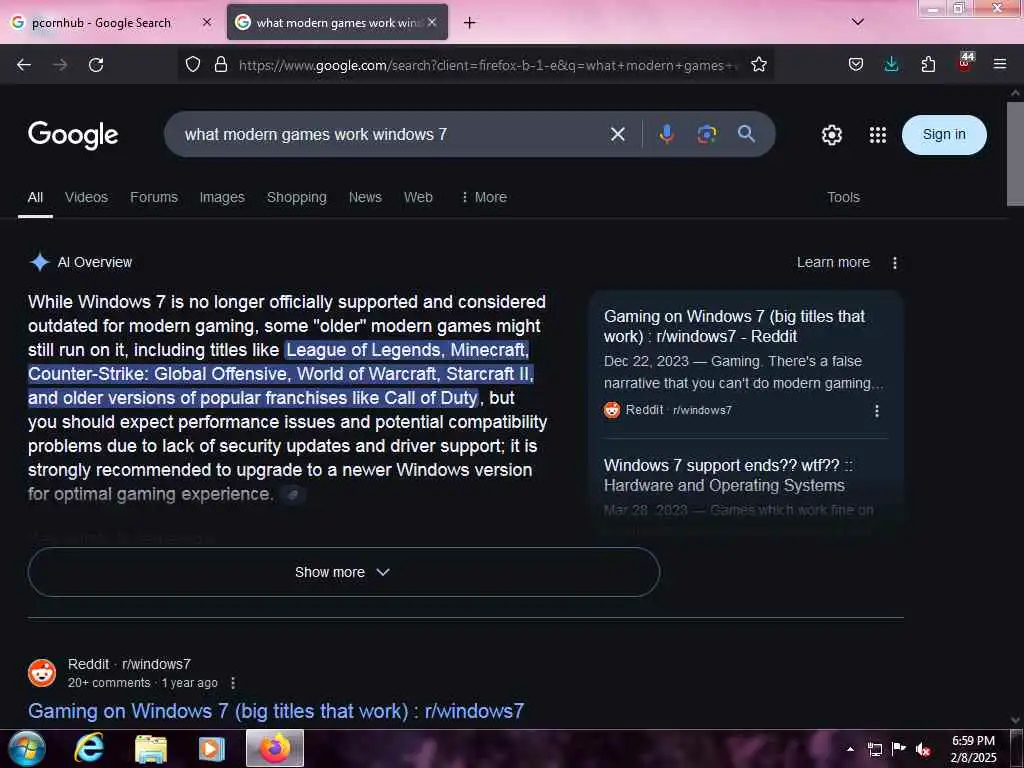Viewport: 1024px width, 768px height.
Task: Open the network tray icon
Action: [x=874, y=749]
